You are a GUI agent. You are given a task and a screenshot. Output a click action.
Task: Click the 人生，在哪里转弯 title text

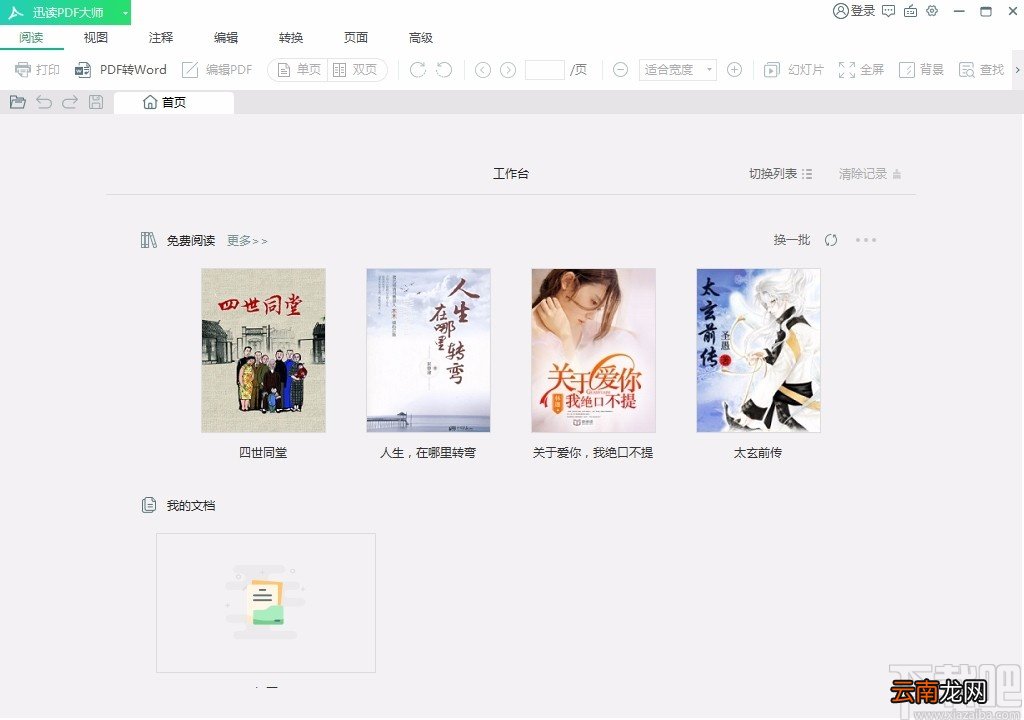(428, 453)
